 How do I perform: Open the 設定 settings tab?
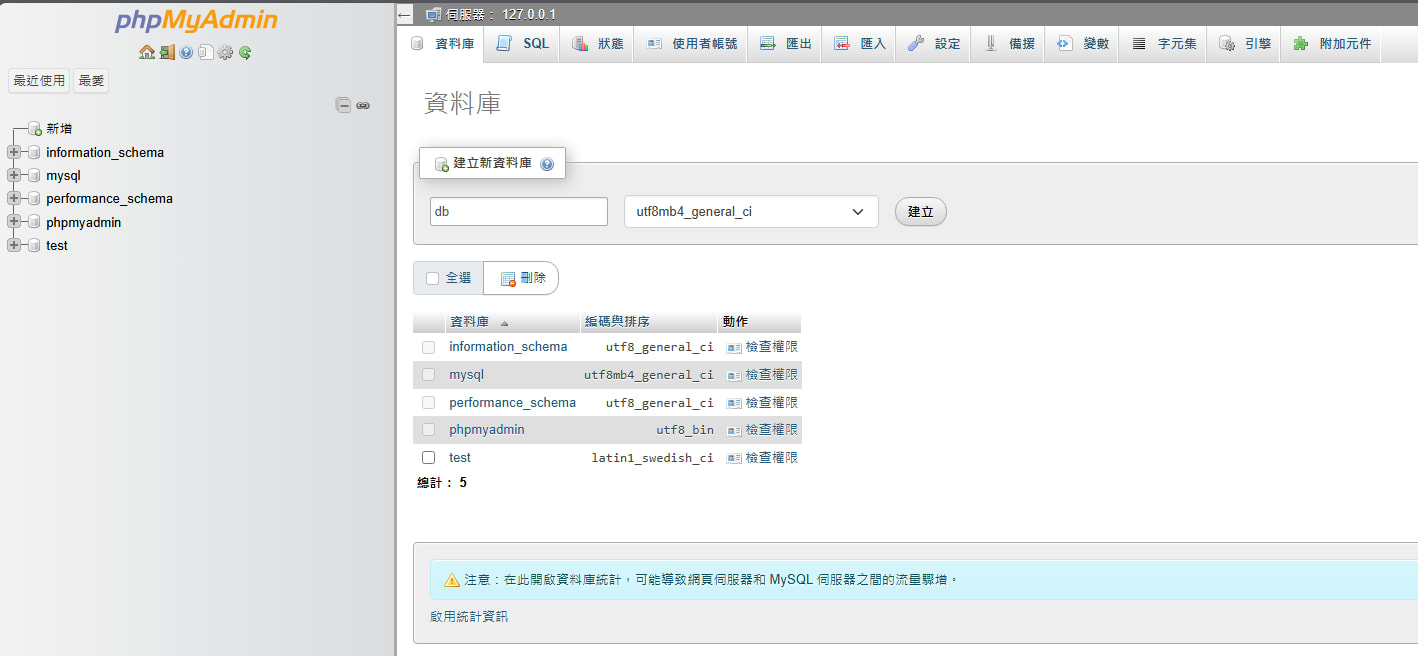(933, 44)
